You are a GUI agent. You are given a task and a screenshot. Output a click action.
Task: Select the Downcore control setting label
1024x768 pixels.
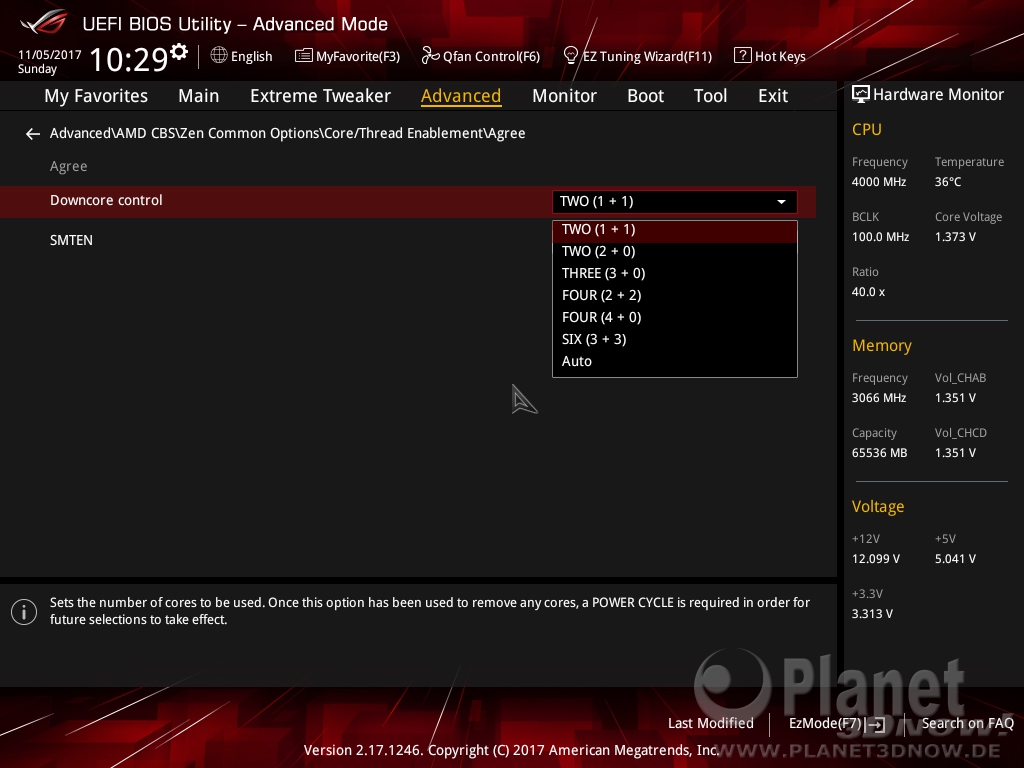click(x=106, y=200)
